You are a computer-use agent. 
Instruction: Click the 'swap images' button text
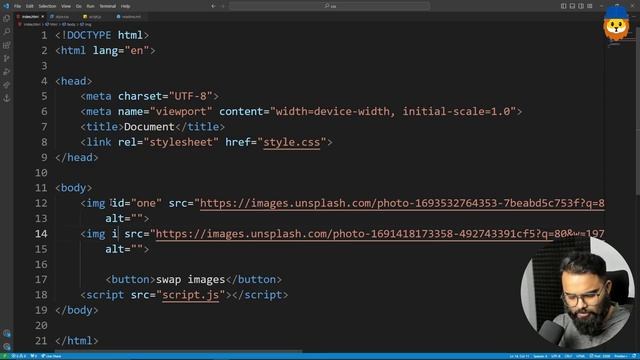tap(190, 280)
